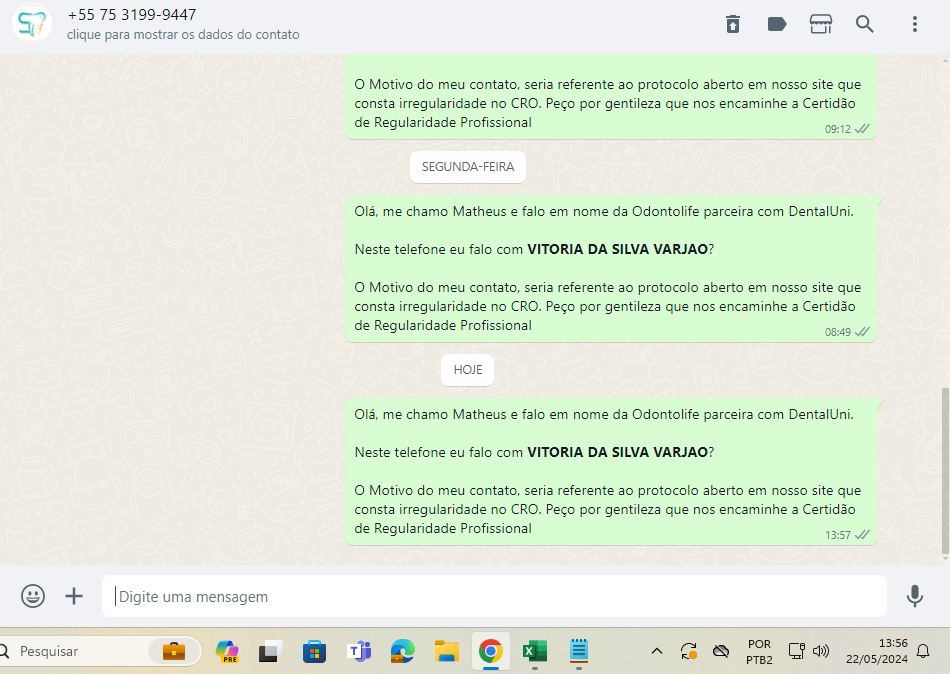Focus the 'Digite uma mensagem' input field

494,596
